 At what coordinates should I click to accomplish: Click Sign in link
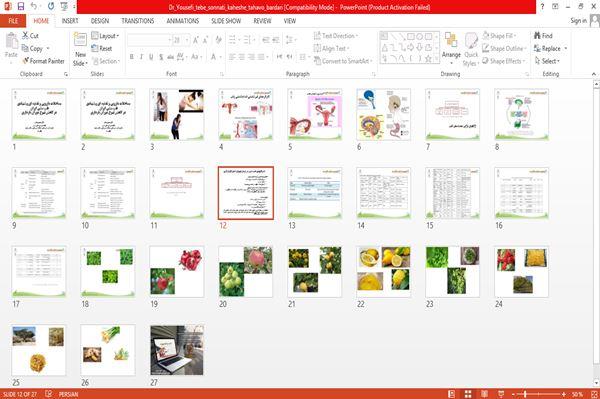[578, 21]
